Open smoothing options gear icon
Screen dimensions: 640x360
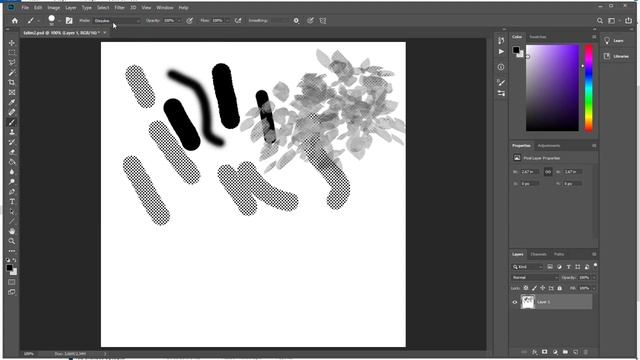[296, 20]
